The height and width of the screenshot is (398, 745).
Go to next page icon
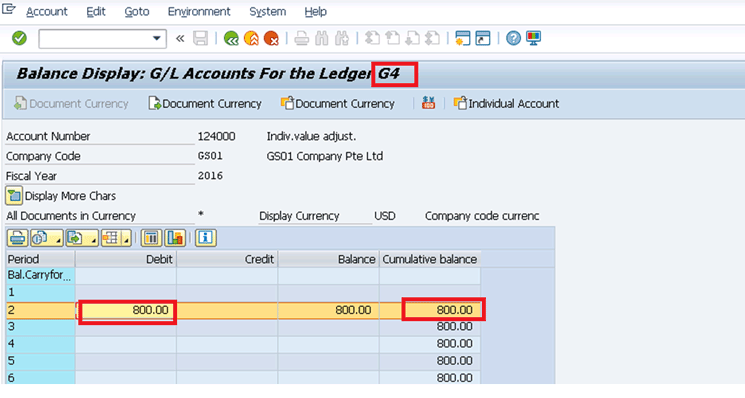[412, 38]
